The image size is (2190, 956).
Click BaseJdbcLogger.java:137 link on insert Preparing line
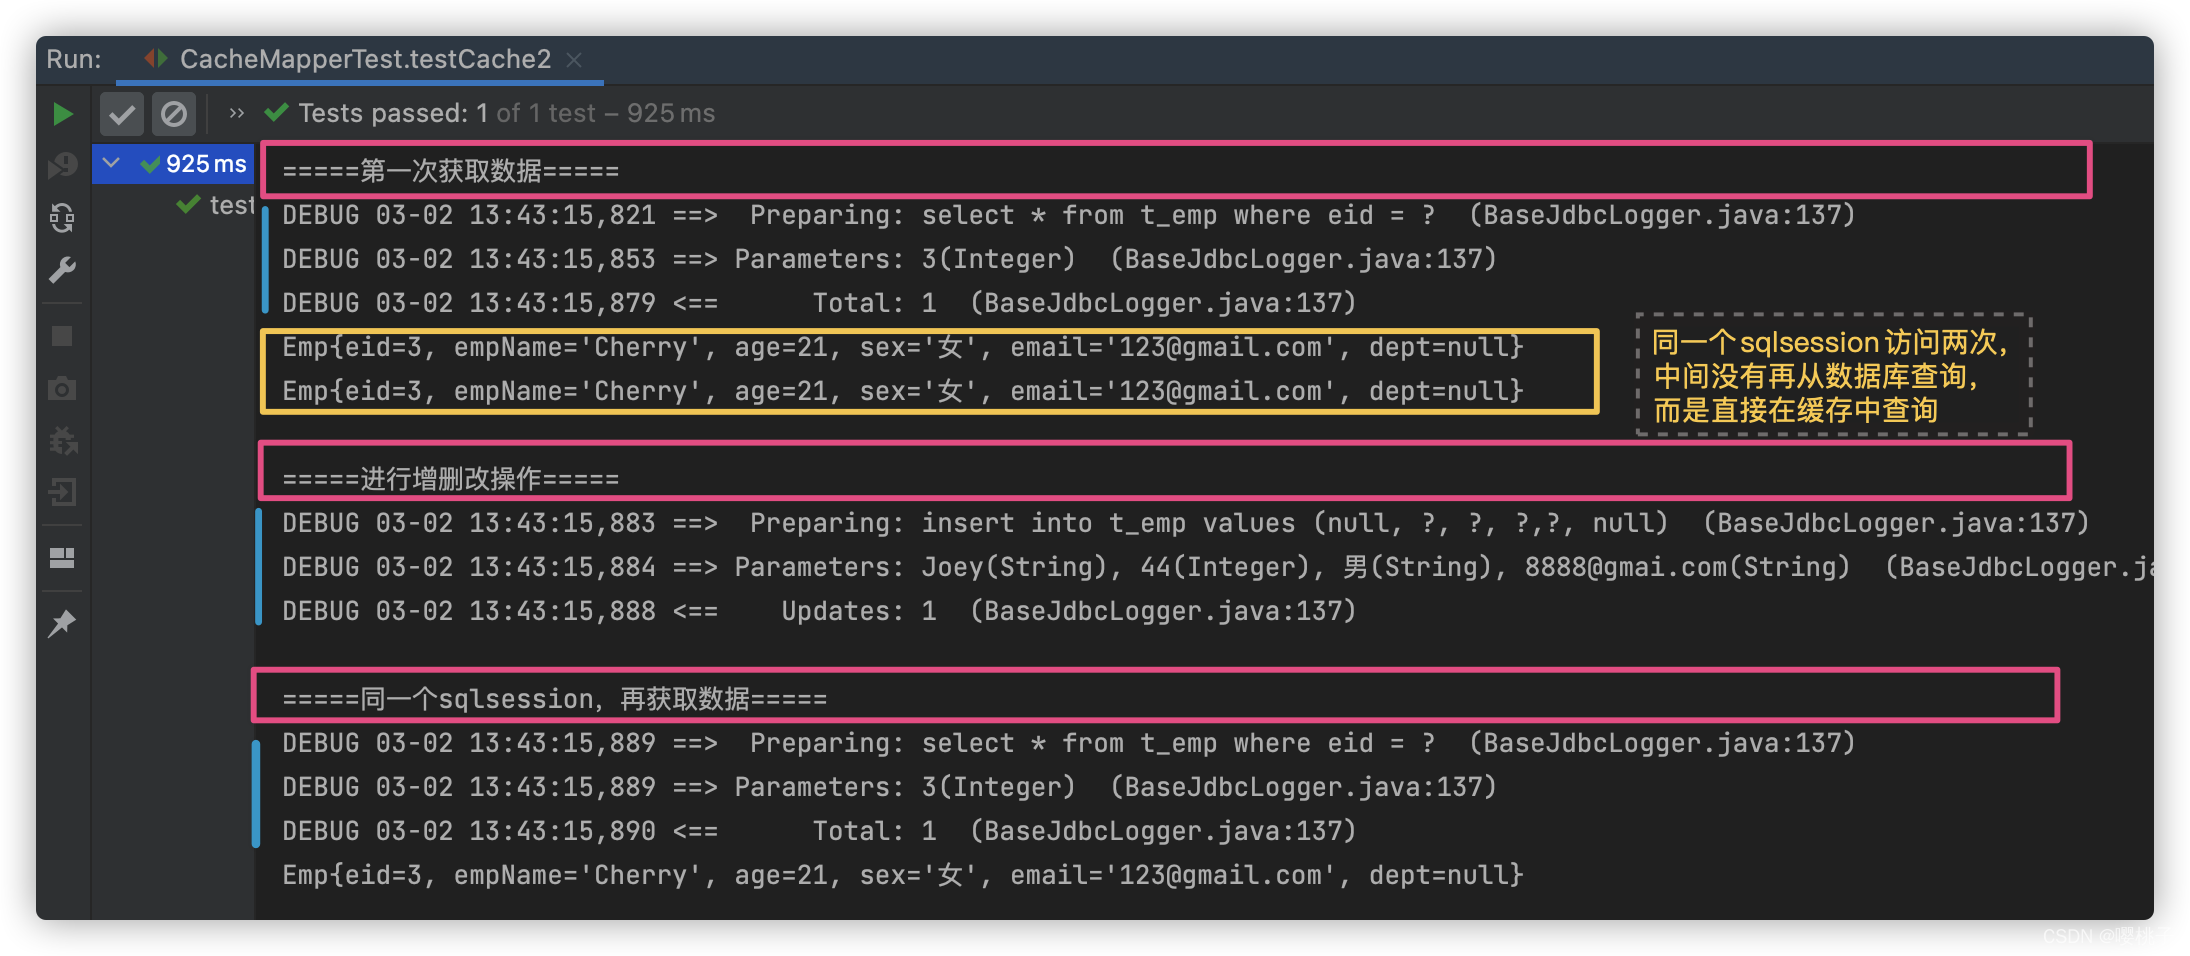pyautogui.click(x=1897, y=523)
